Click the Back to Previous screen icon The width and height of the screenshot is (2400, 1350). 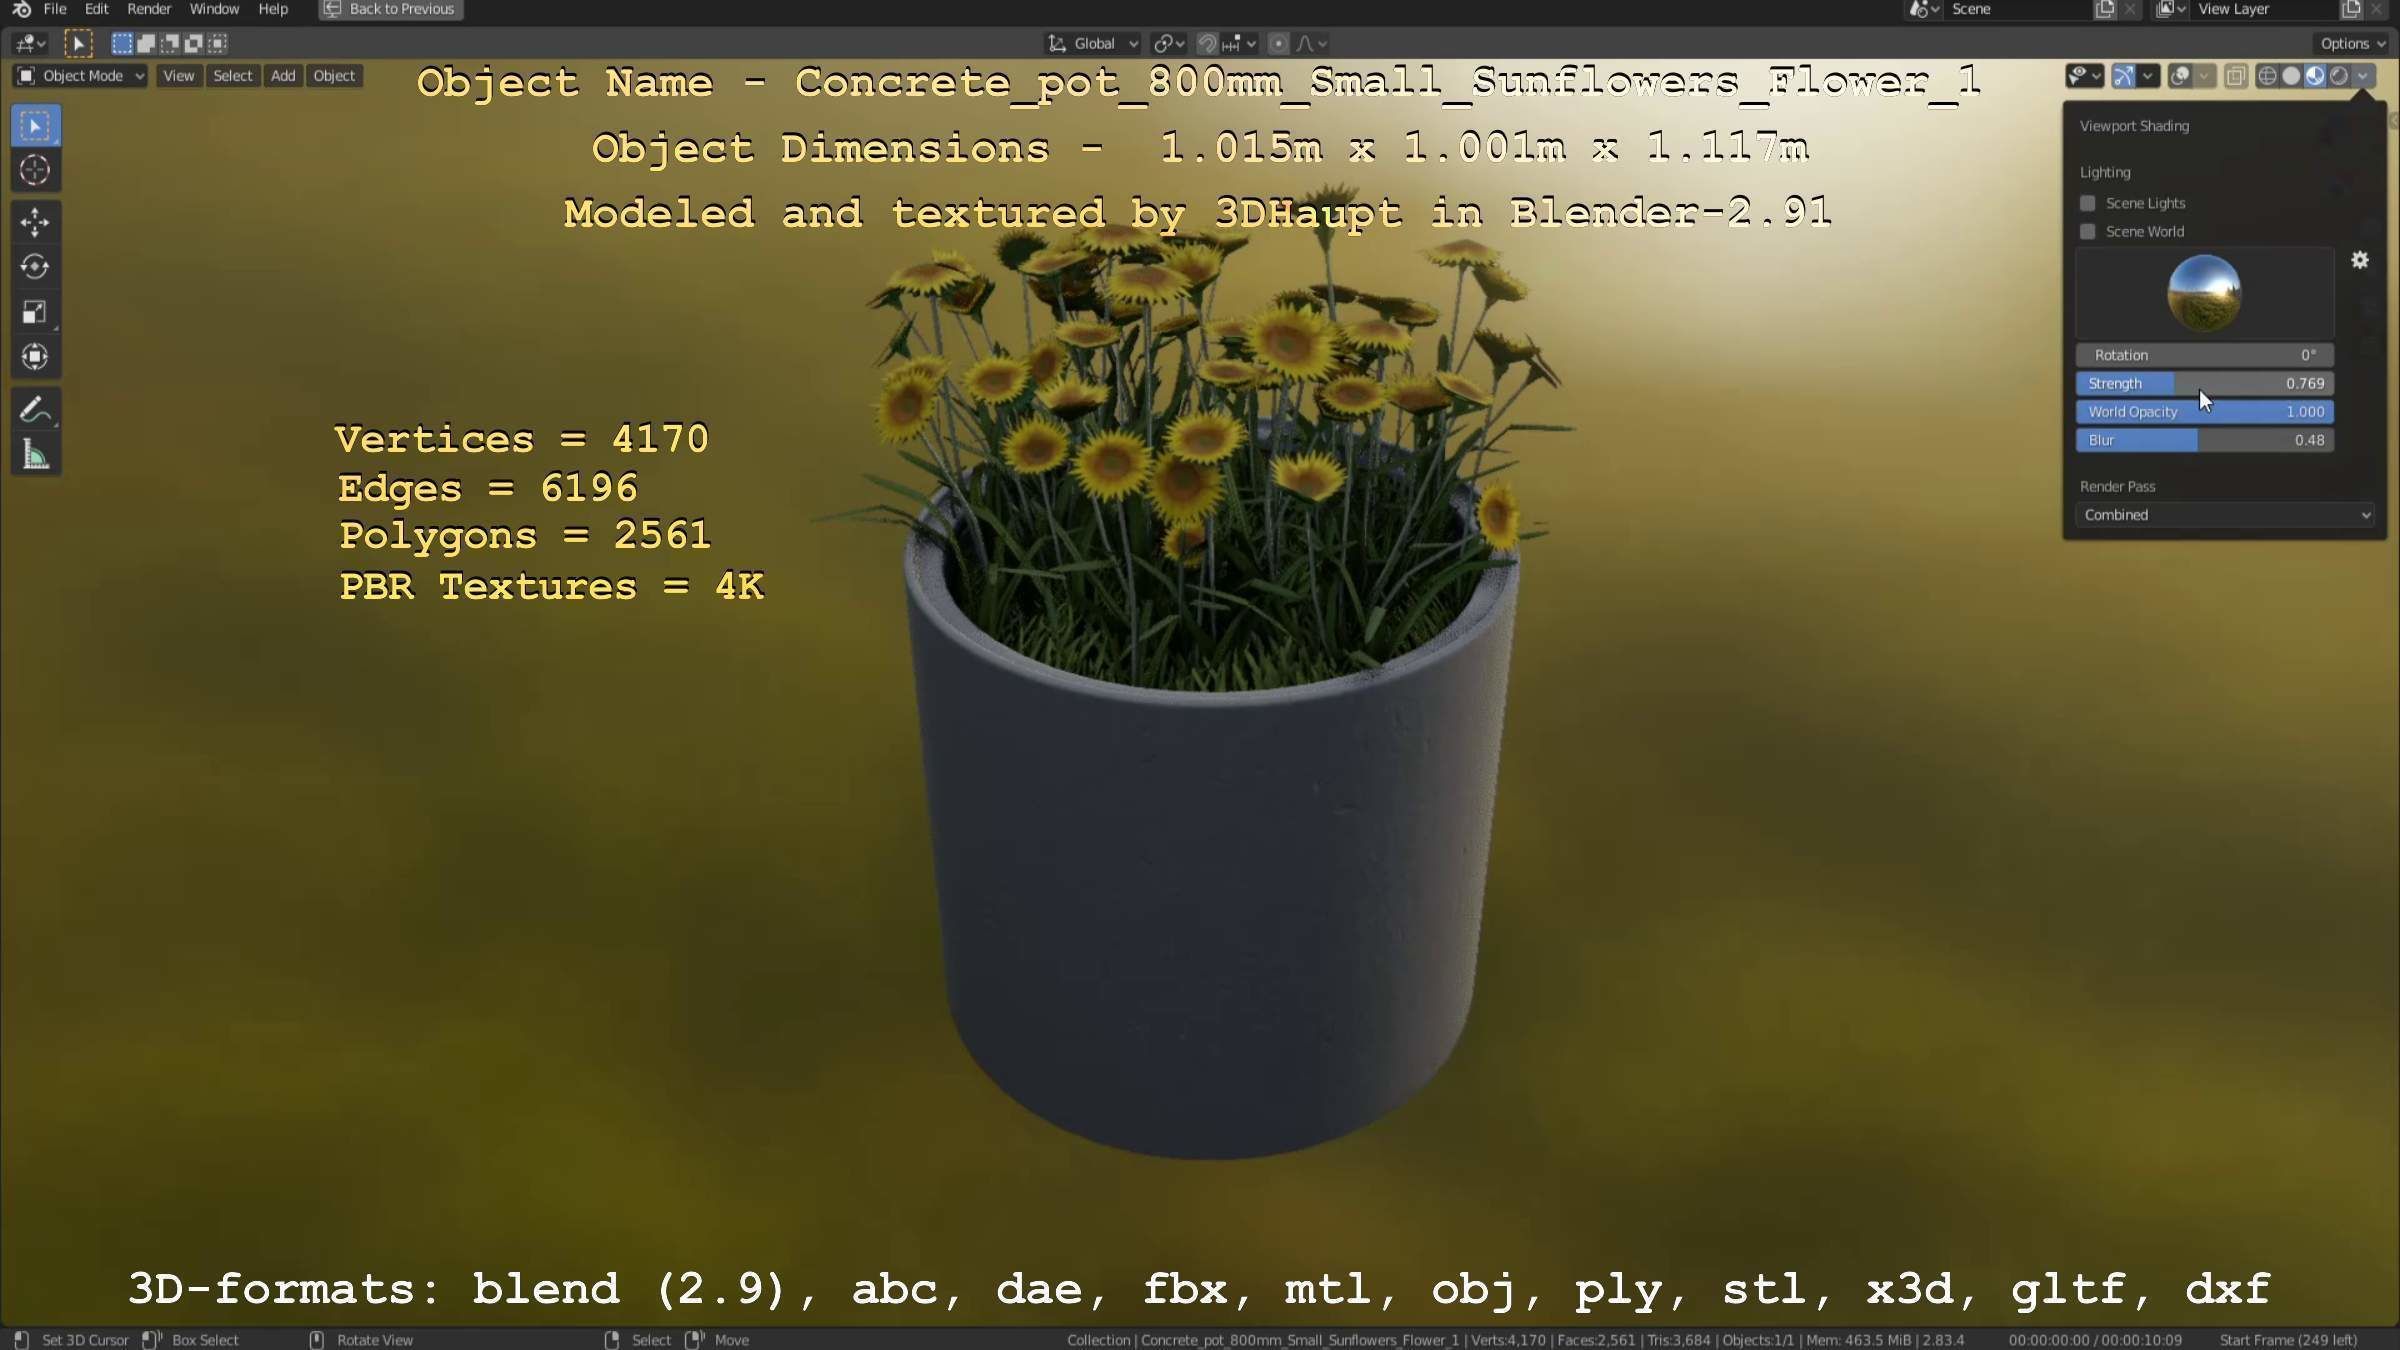(x=332, y=9)
